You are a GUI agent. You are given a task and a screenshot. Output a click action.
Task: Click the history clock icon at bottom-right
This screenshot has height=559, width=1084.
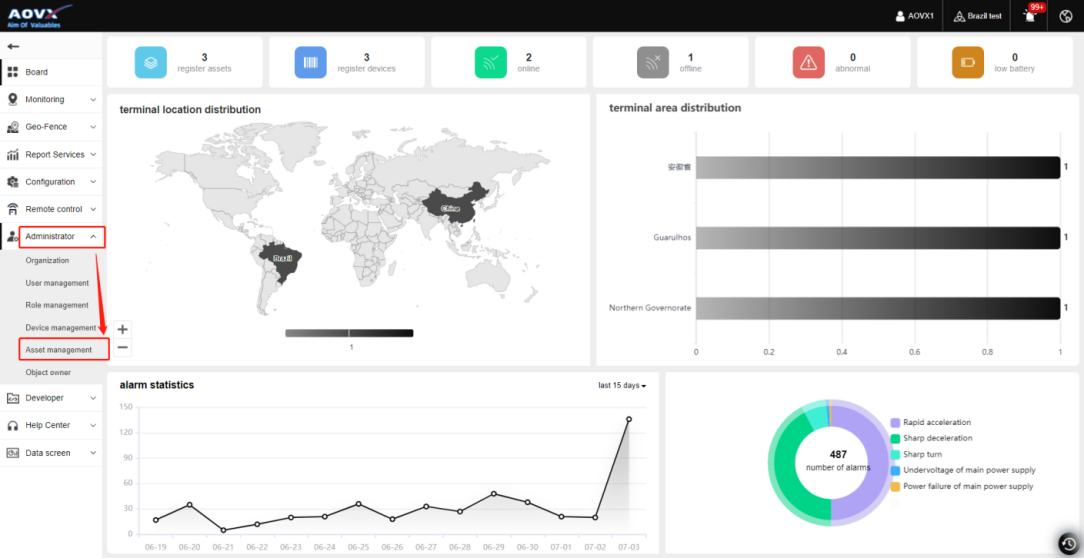tap(1068, 543)
